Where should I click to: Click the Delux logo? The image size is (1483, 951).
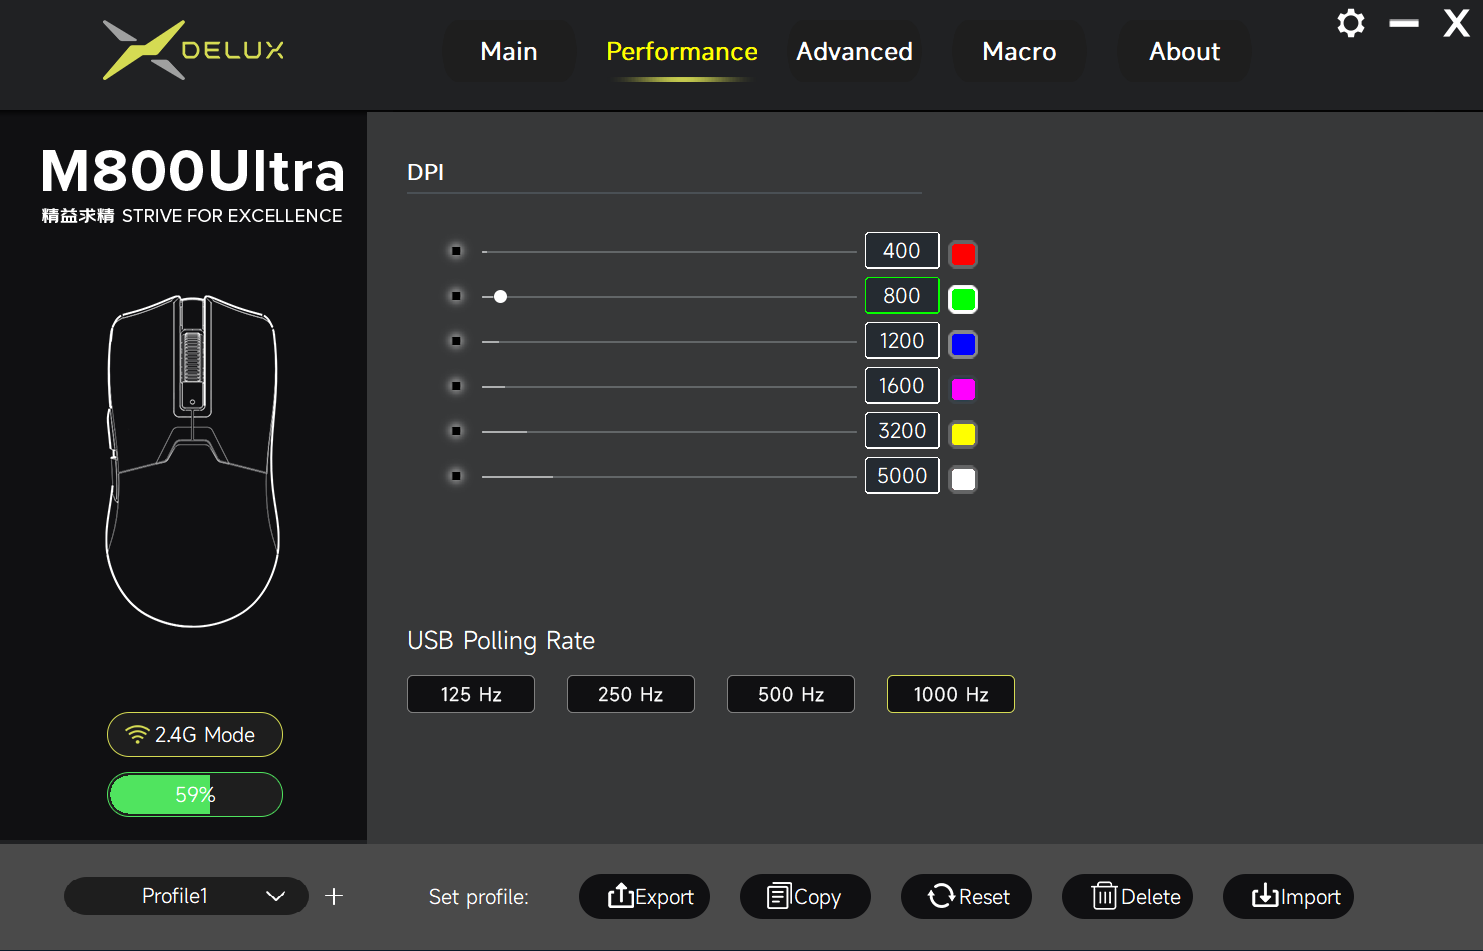coord(194,50)
